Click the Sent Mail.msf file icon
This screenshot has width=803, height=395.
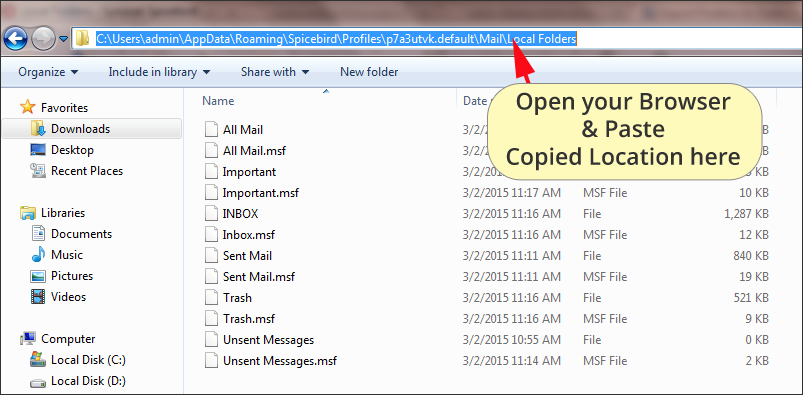[x=211, y=277]
